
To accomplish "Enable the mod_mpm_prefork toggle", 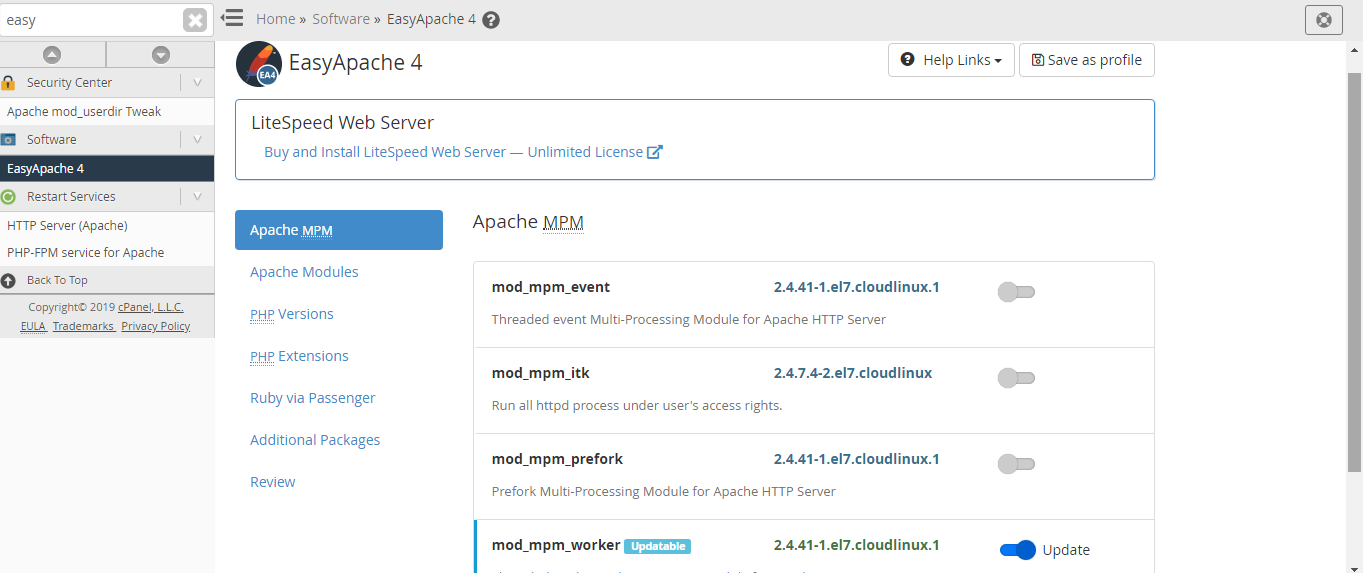I will [1016, 464].
